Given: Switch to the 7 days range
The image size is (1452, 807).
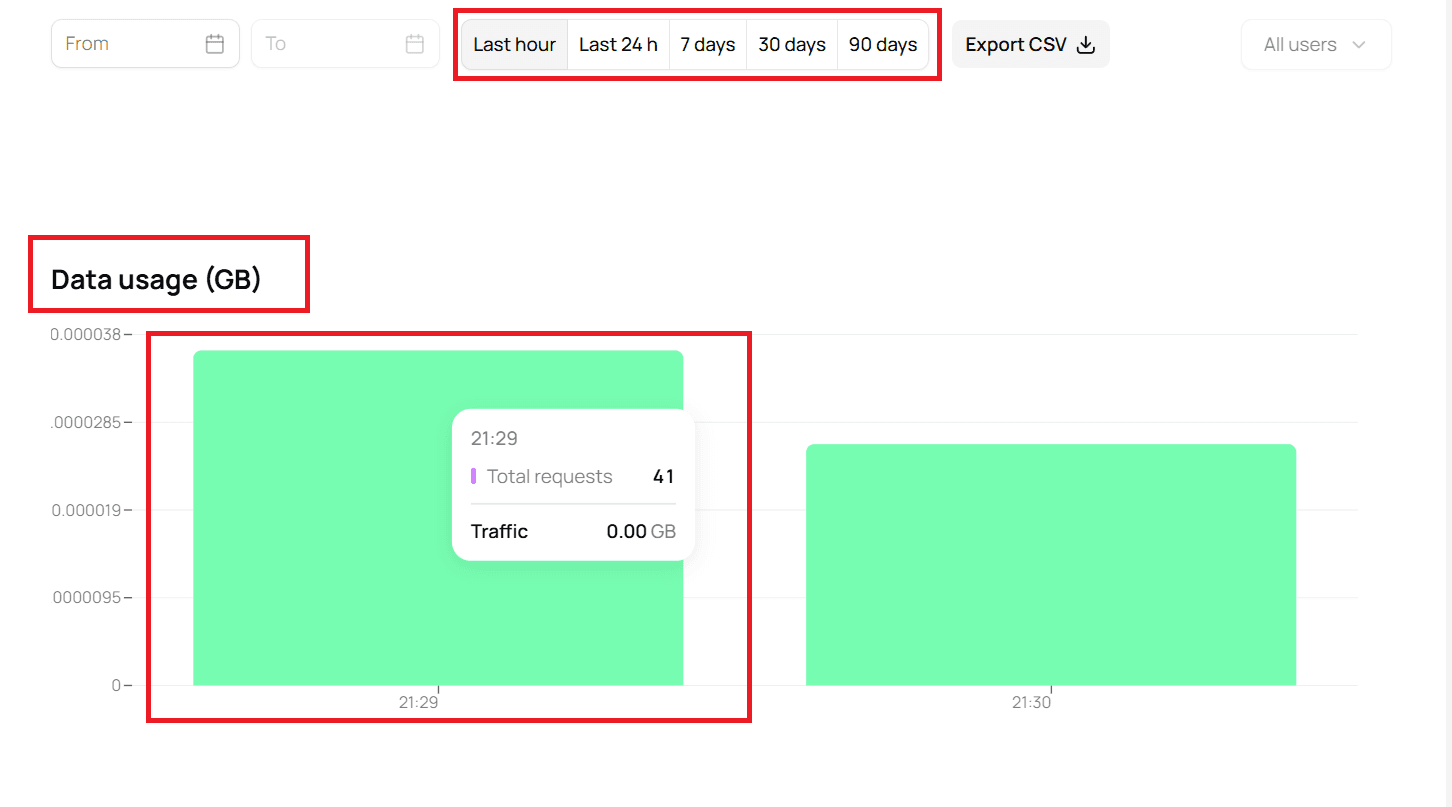Looking at the screenshot, I should click(x=708, y=44).
